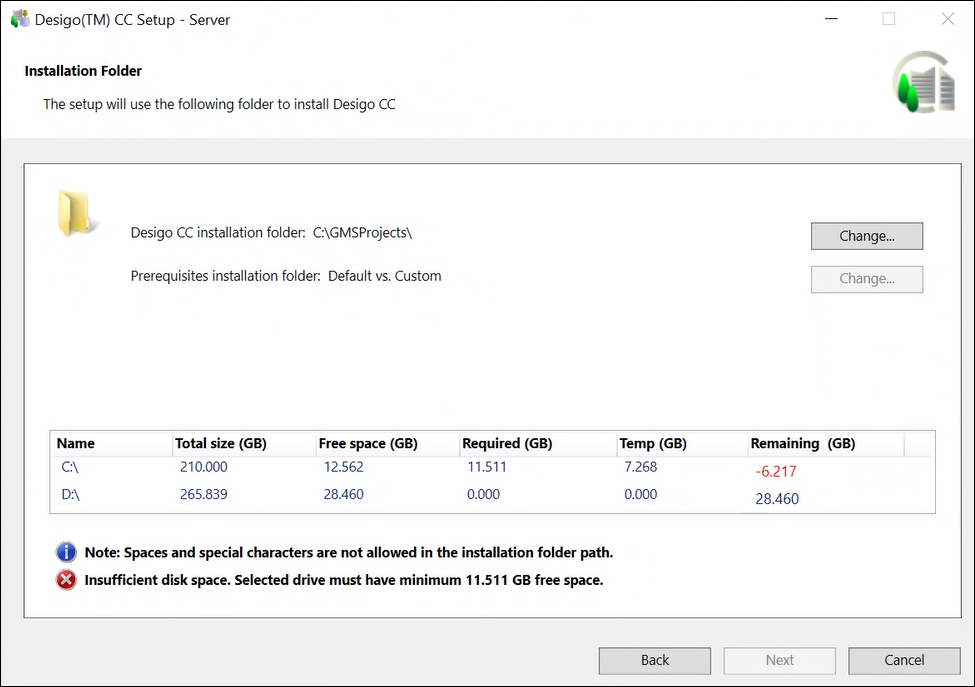Close the setup window

[x=947, y=19]
